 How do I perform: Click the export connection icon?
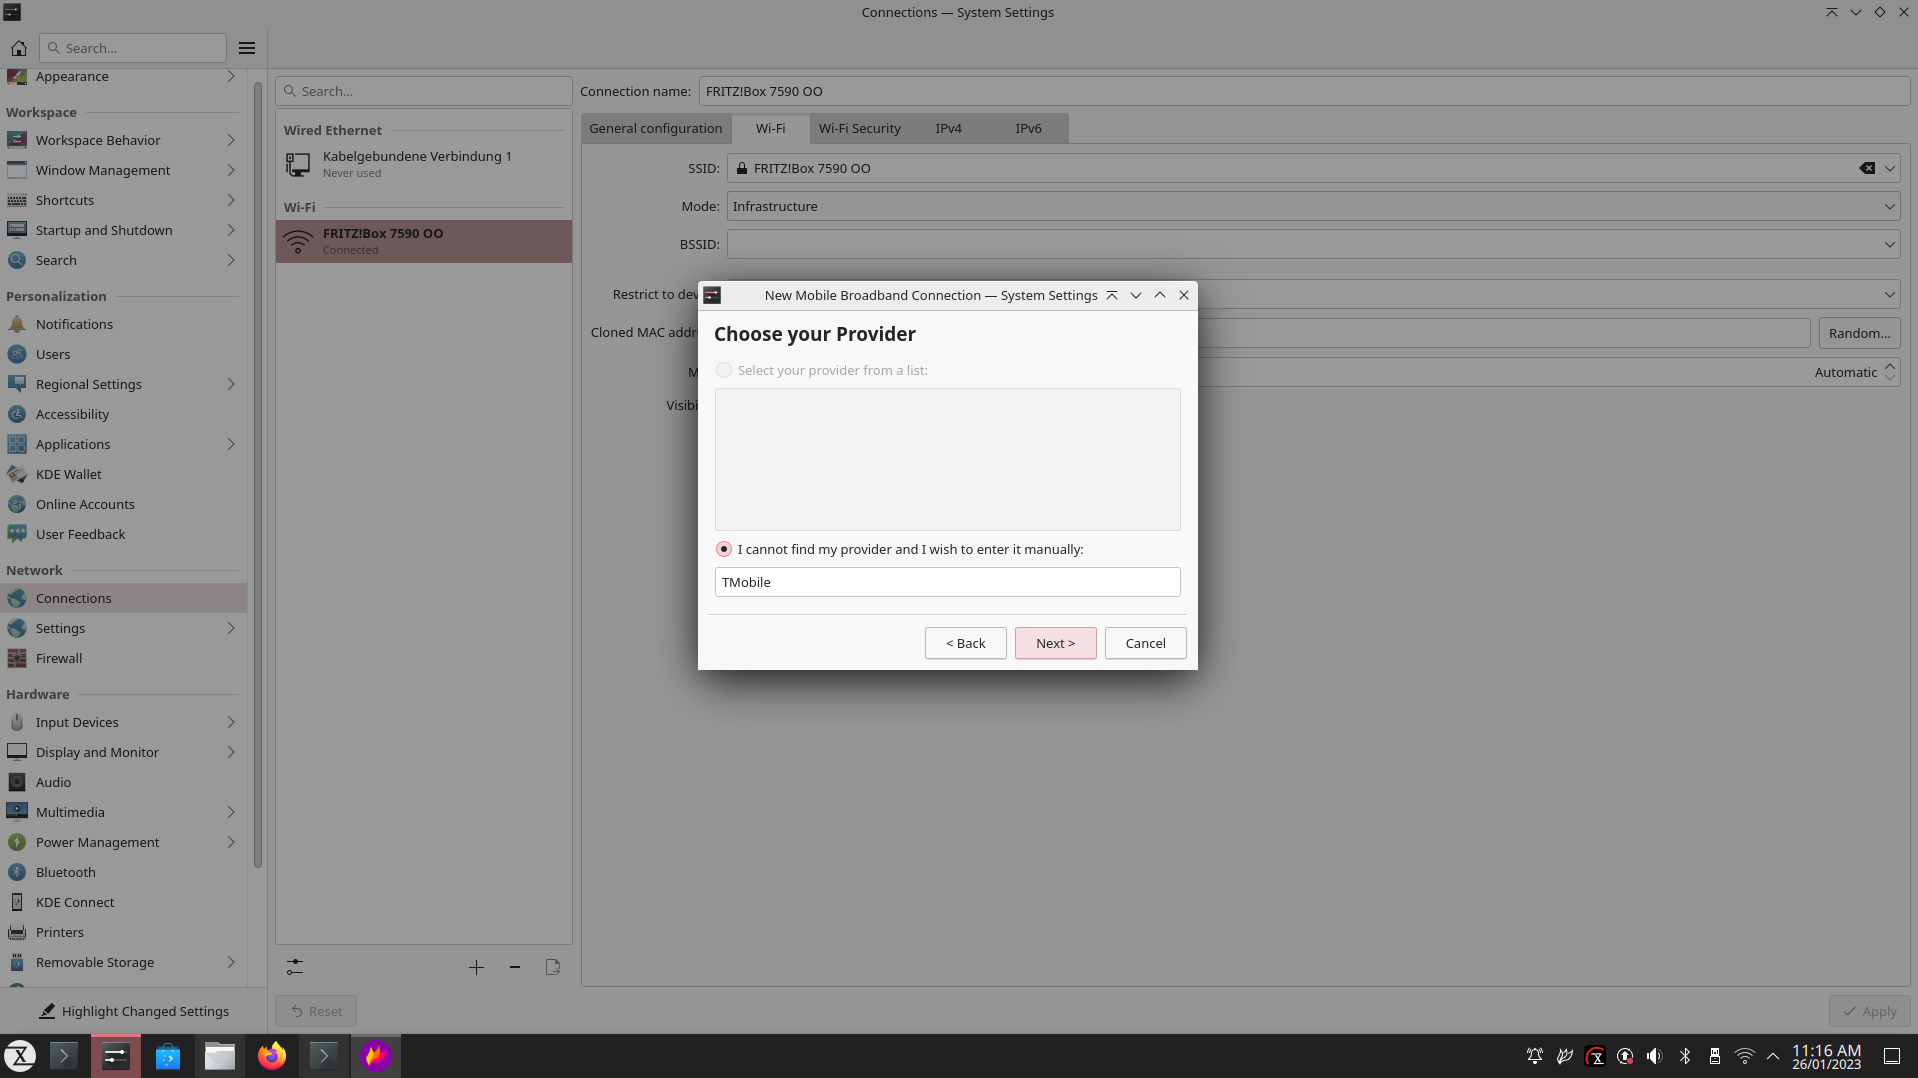pos(553,967)
